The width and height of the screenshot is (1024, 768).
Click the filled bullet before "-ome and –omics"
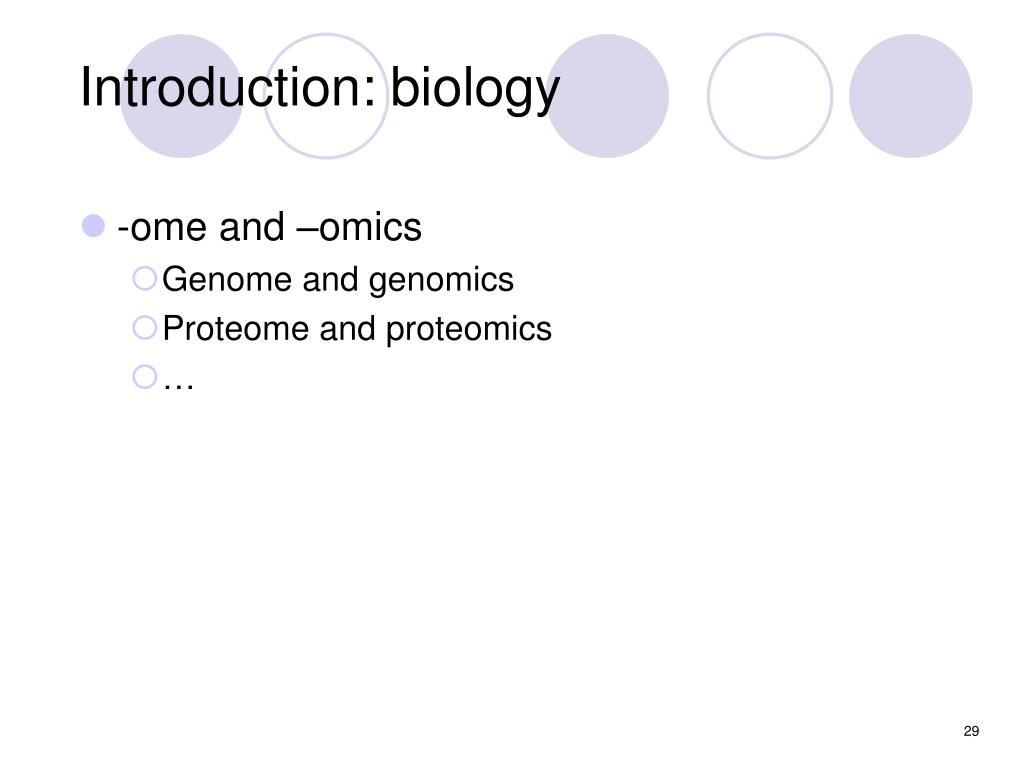point(93,226)
